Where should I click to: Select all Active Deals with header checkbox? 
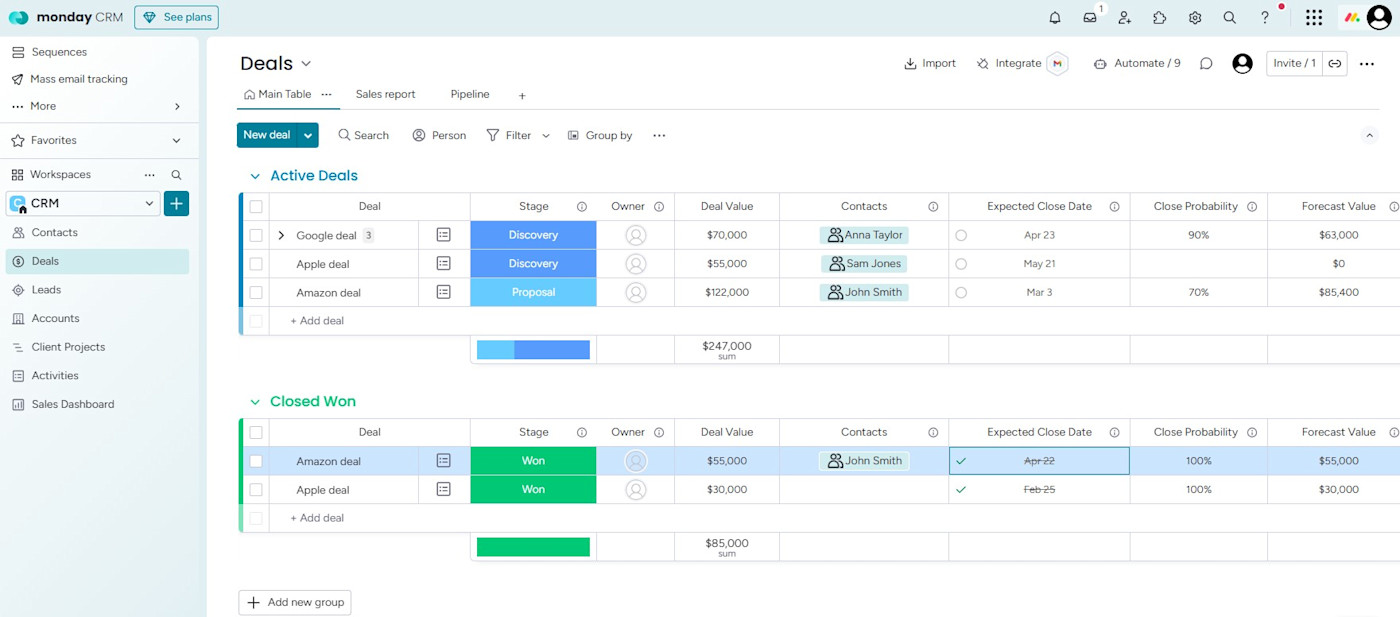point(256,207)
